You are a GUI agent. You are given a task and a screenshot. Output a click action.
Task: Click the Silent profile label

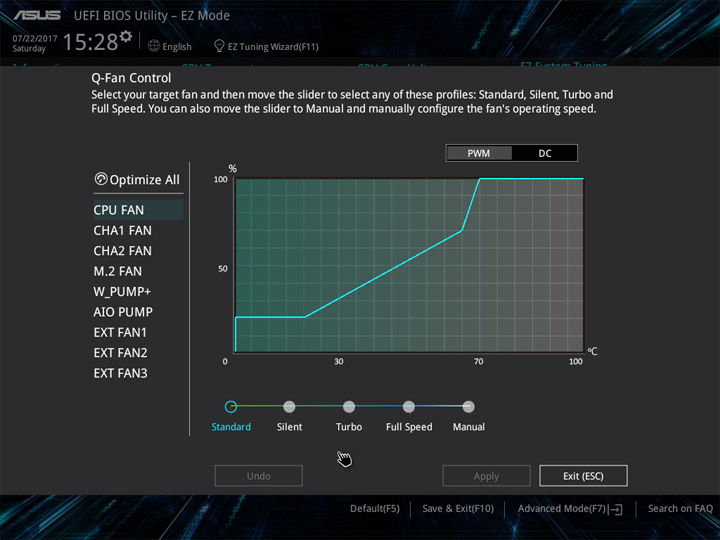pyautogui.click(x=289, y=427)
